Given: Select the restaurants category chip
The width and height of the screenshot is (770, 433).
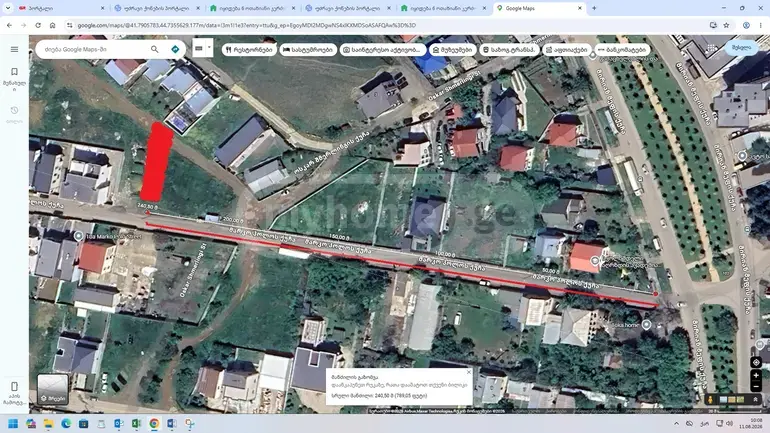Looking at the screenshot, I should 248,50.
